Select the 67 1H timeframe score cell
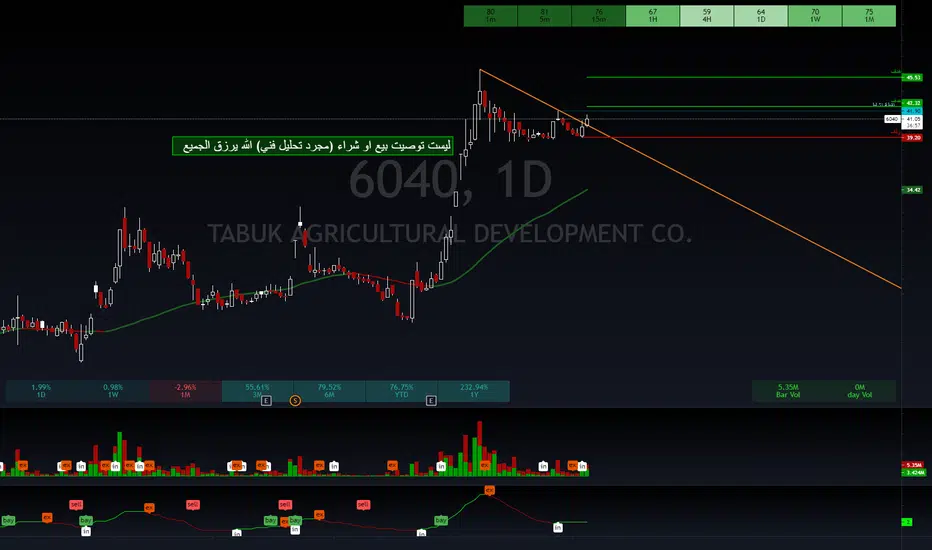 click(653, 16)
